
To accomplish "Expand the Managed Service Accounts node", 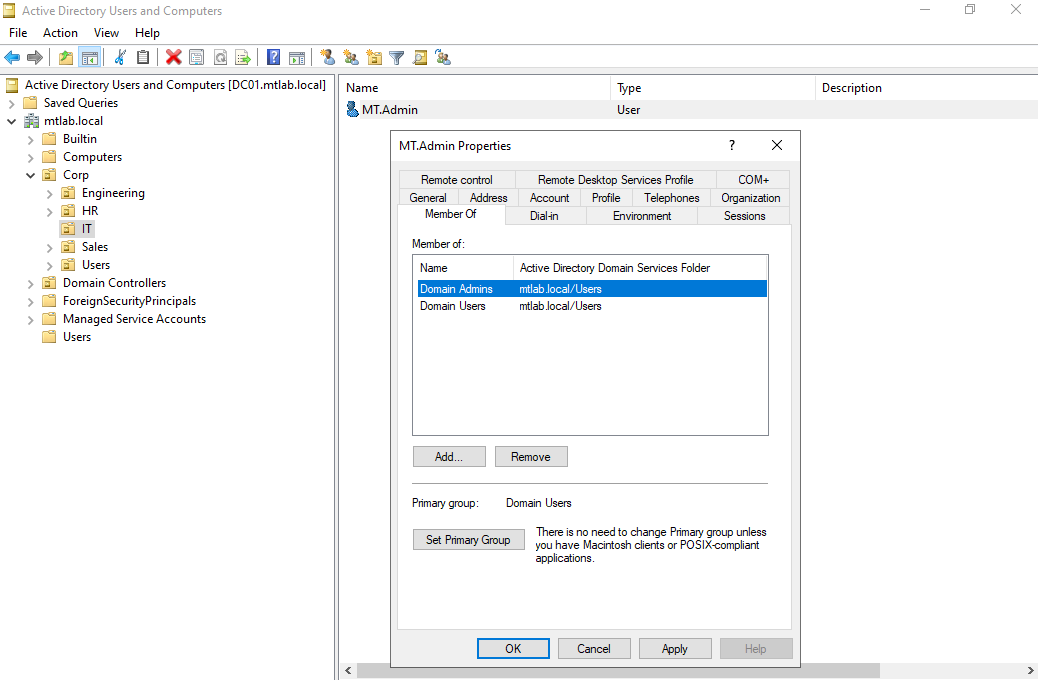I will click(x=30, y=319).
